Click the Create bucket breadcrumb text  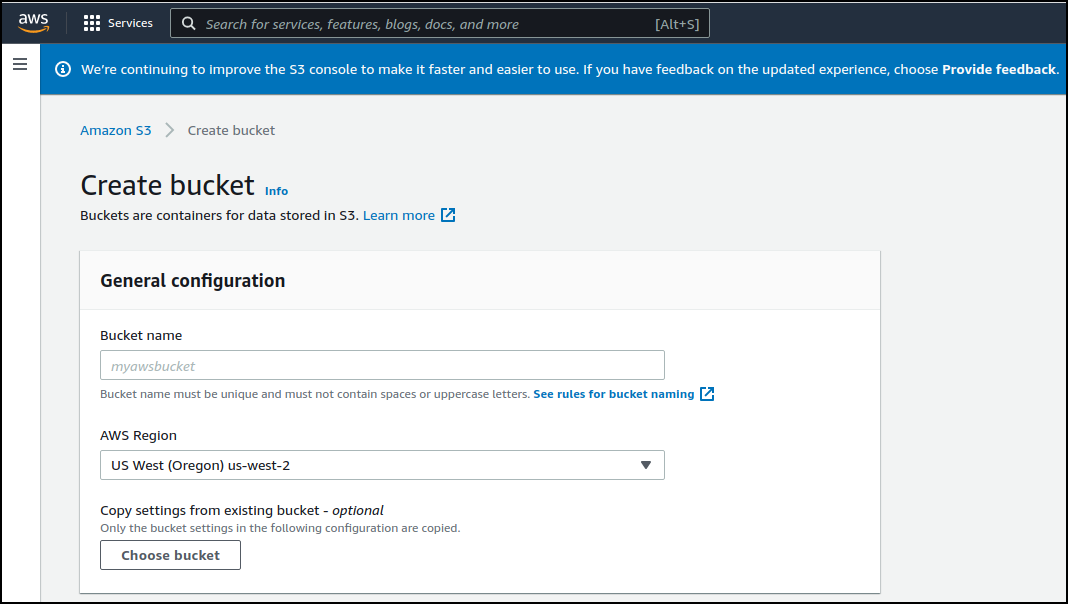(x=231, y=130)
